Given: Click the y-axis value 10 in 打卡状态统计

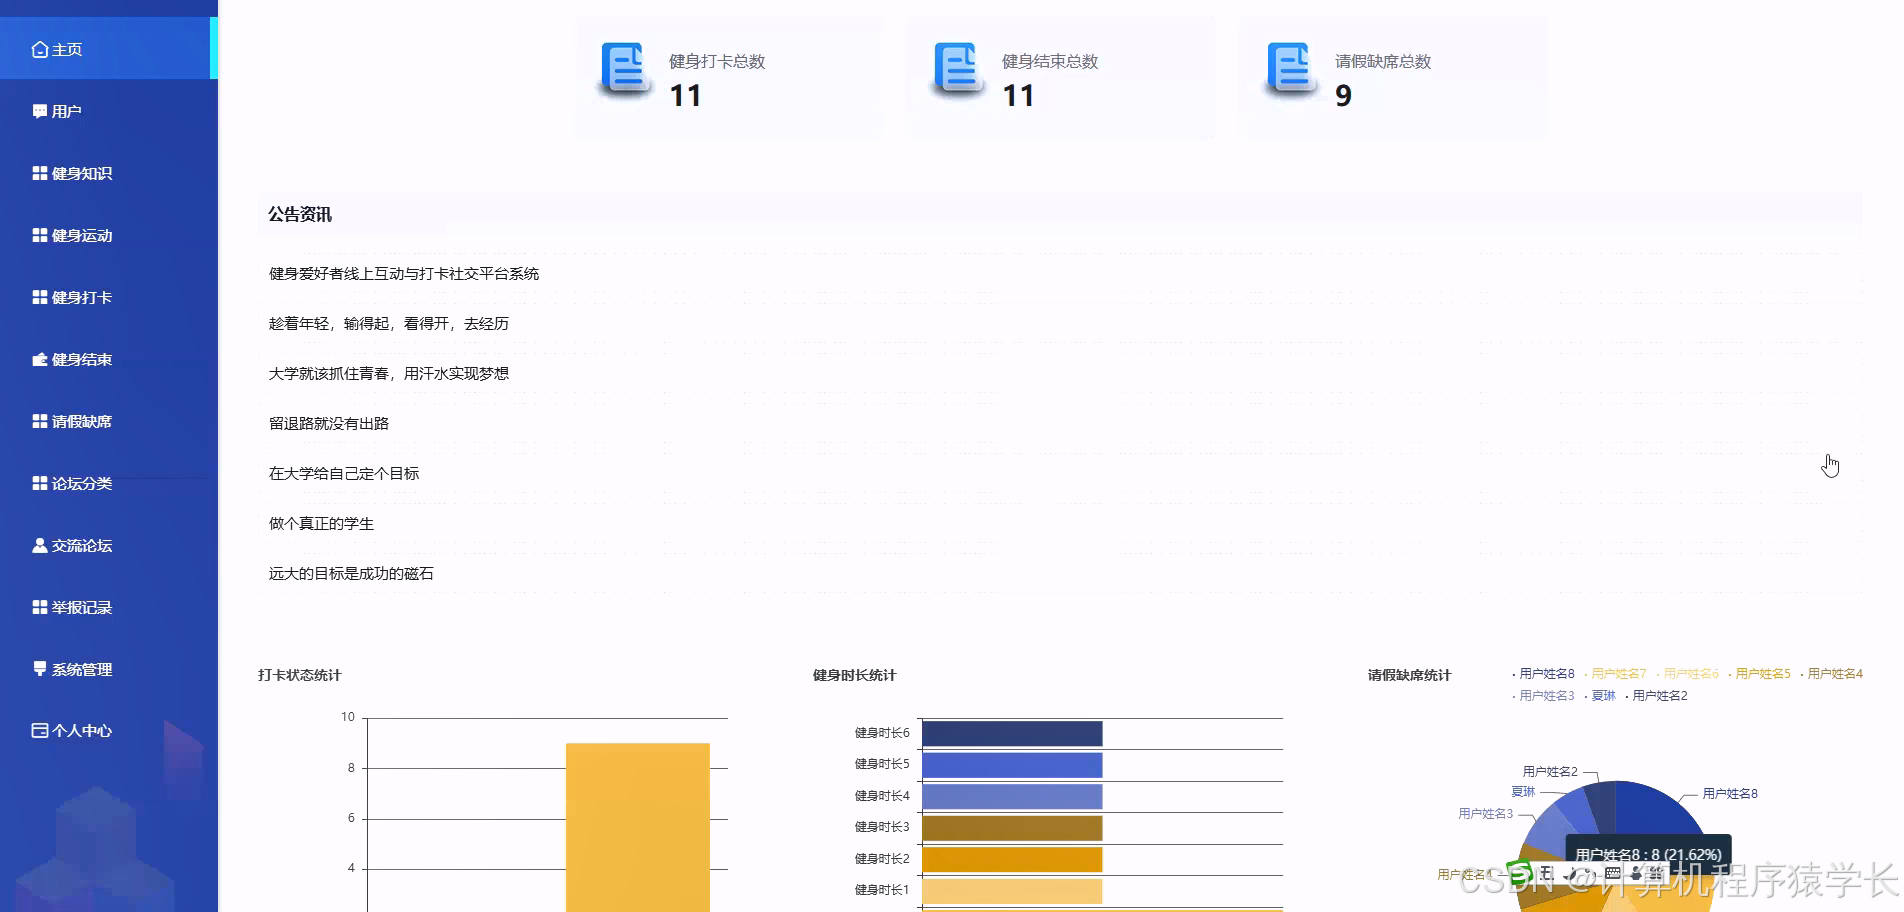Looking at the screenshot, I should [348, 717].
